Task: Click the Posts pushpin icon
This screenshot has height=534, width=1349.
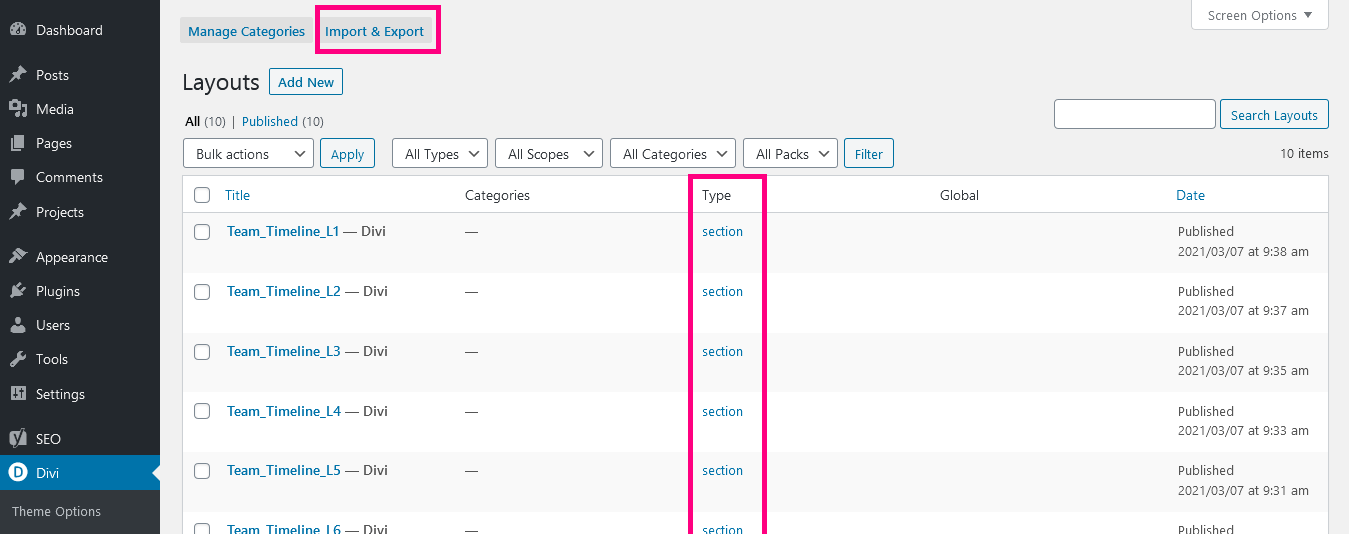Action: [17, 75]
